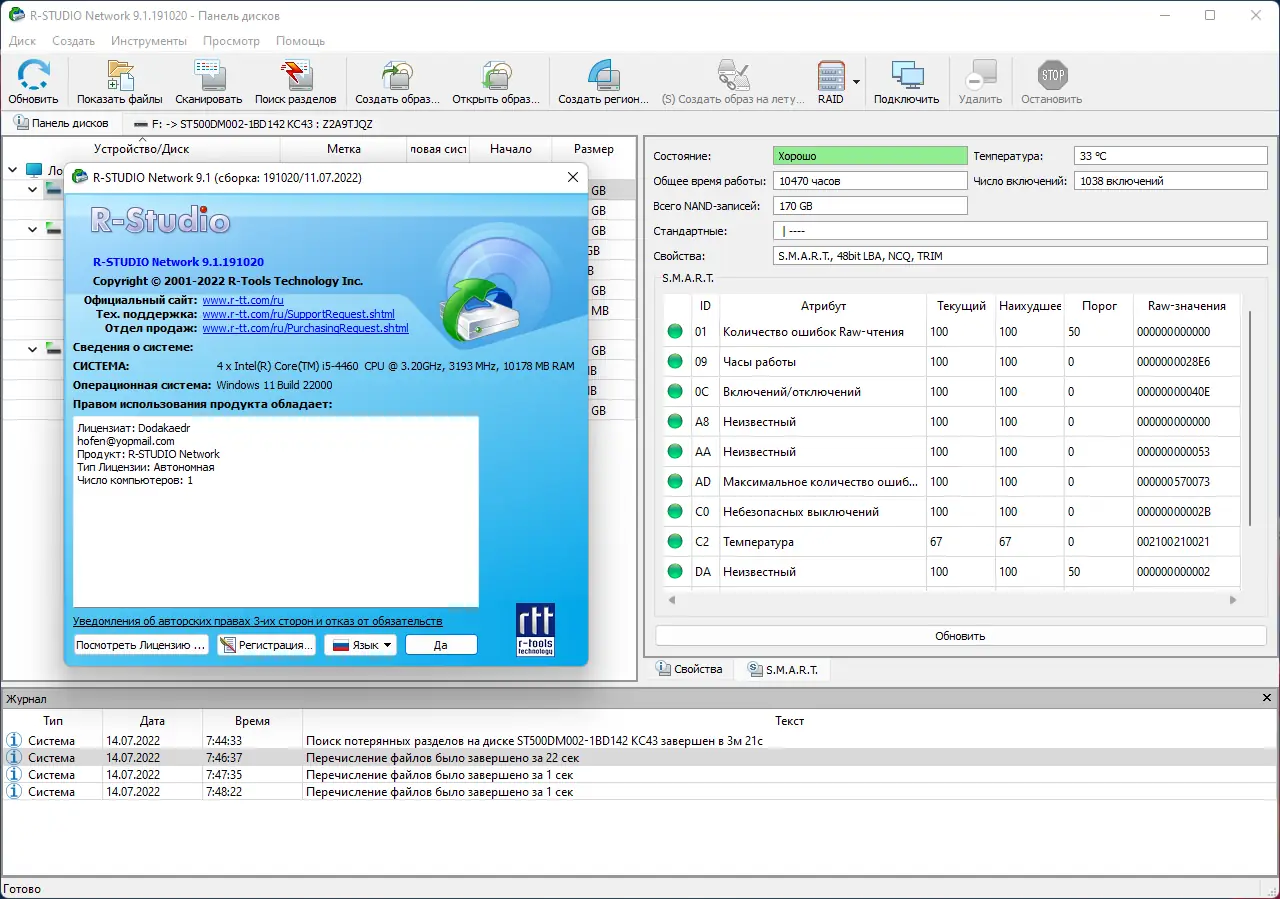Click the Подключить network connect icon
Viewport: 1280px width, 899px height.
(x=907, y=75)
